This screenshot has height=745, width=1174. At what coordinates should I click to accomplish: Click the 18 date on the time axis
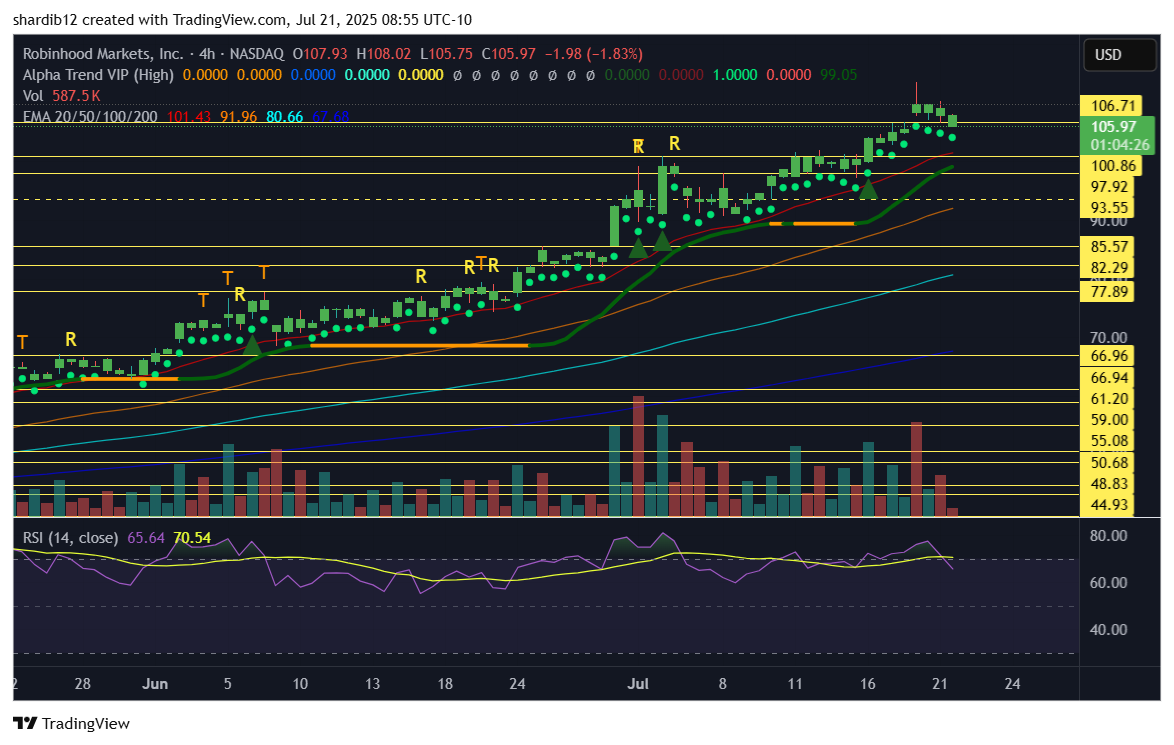[445, 684]
